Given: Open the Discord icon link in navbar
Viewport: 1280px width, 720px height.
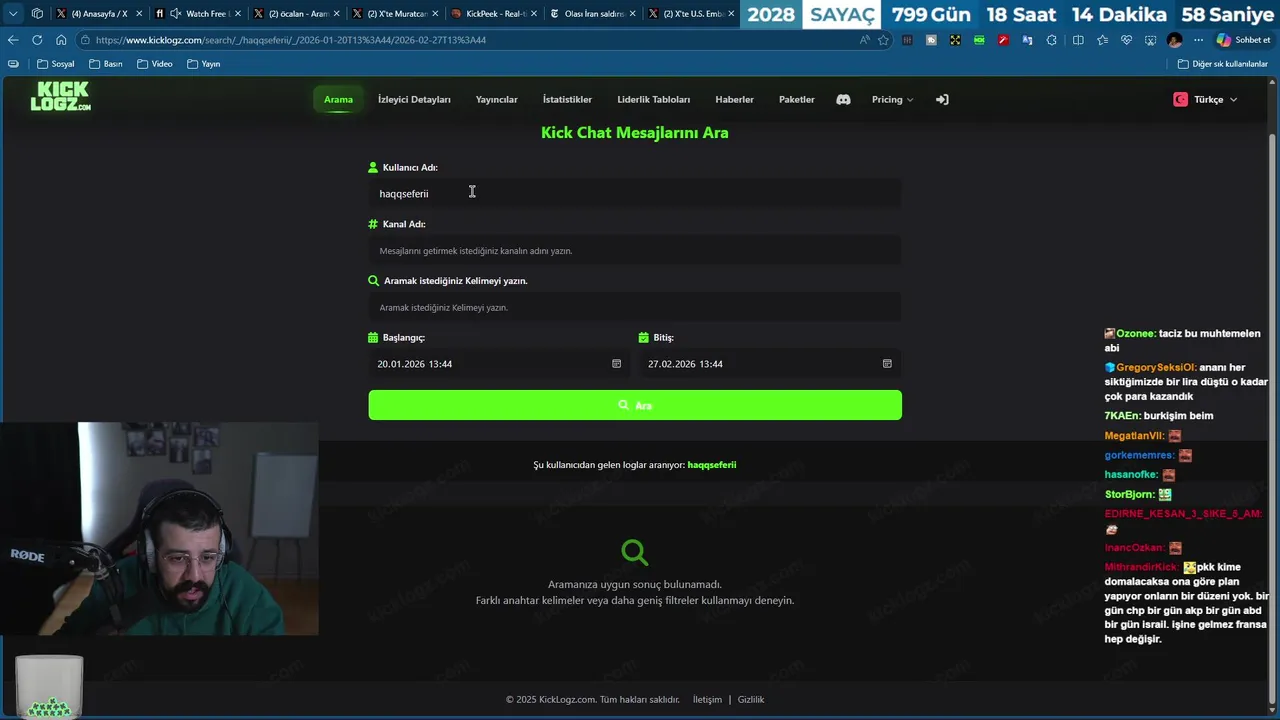Looking at the screenshot, I should click(843, 99).
